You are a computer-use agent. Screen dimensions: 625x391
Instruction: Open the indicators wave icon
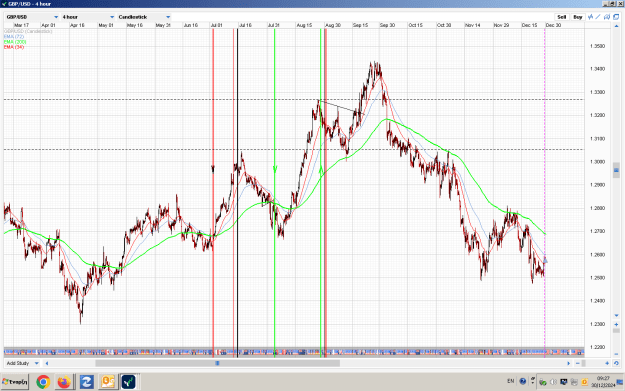(590, 17)
